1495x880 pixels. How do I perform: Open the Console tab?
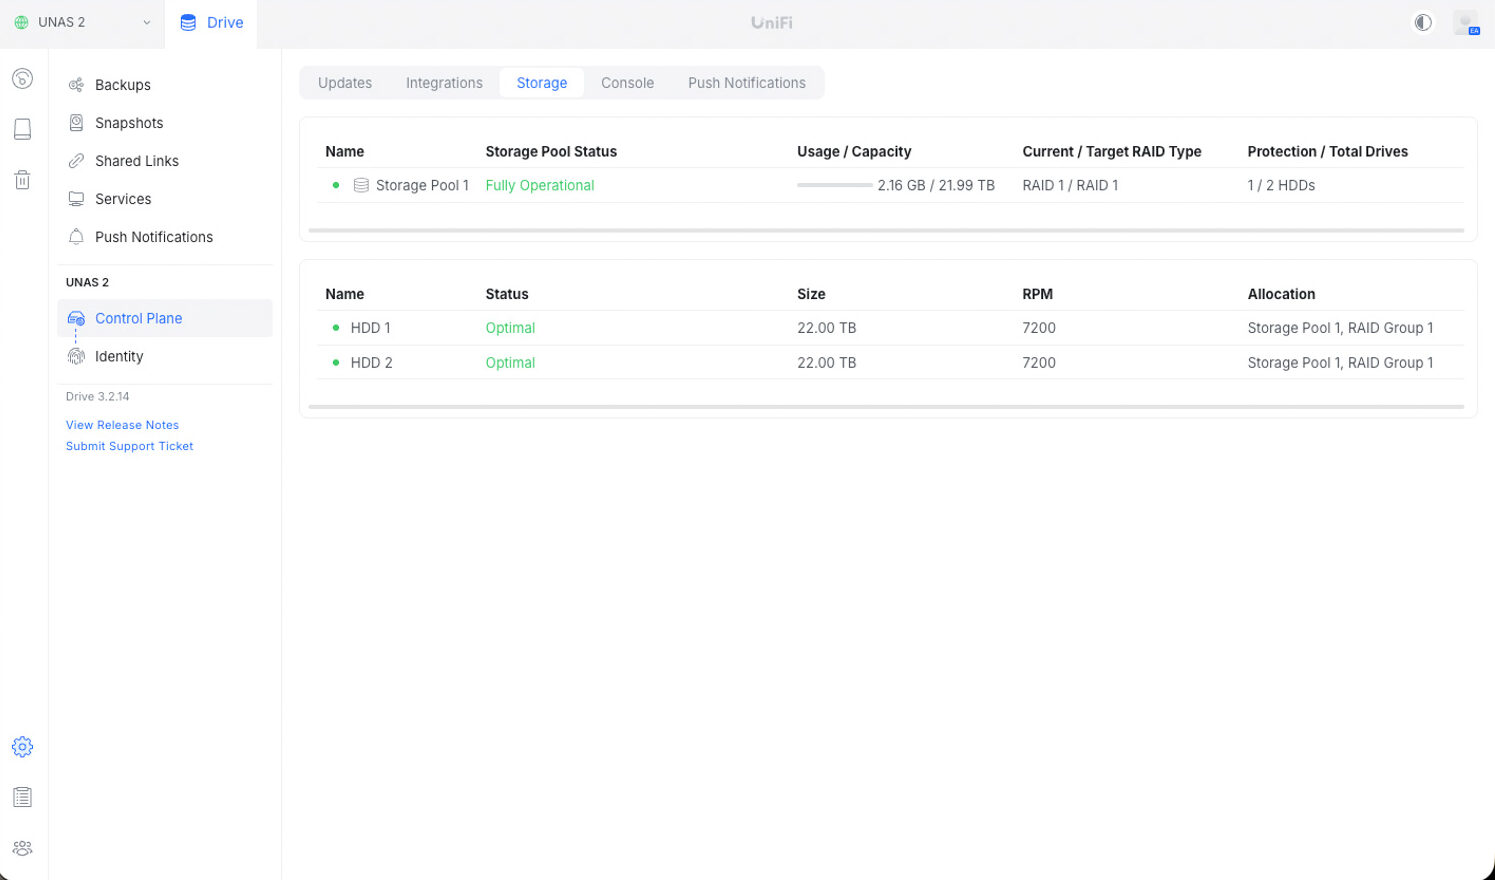coord(627,83)
